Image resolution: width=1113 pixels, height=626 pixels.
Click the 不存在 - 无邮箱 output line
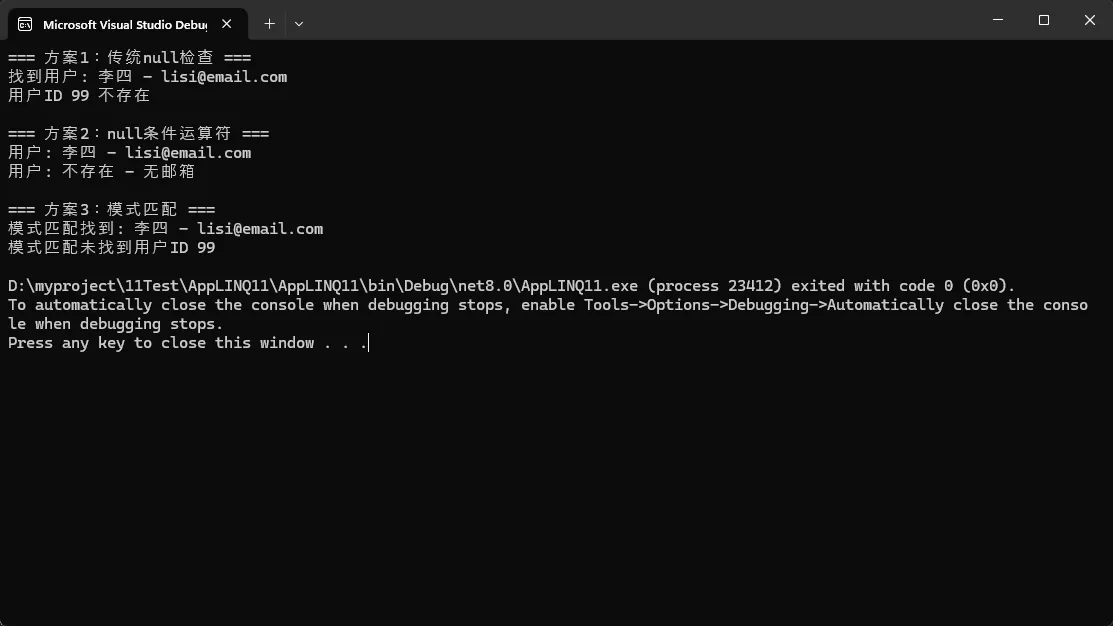101,172
